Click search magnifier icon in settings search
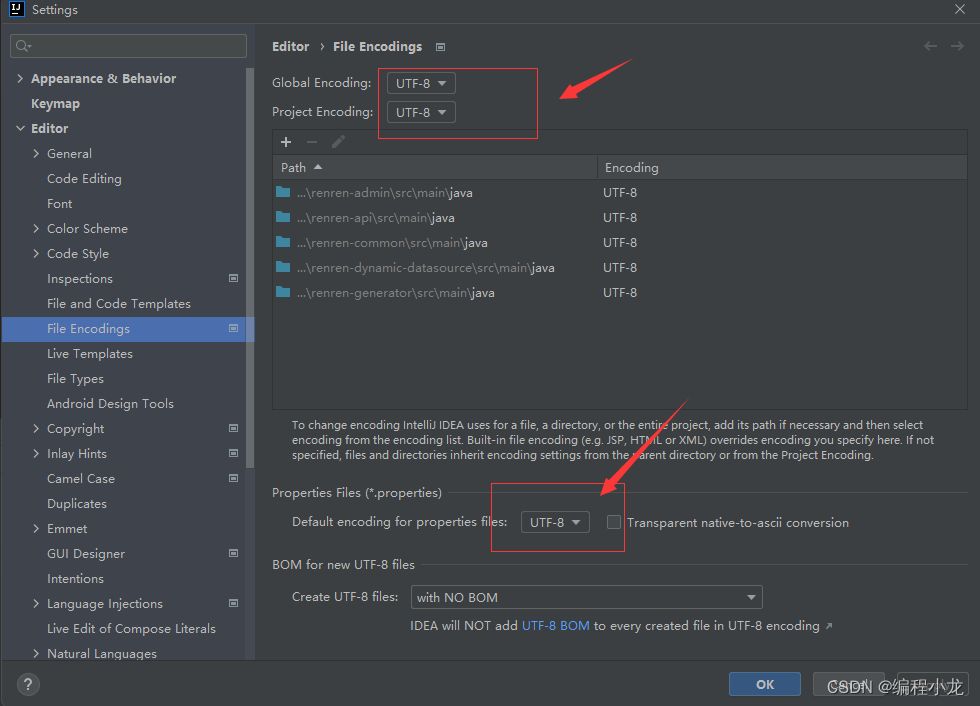 tap(23, 46)
